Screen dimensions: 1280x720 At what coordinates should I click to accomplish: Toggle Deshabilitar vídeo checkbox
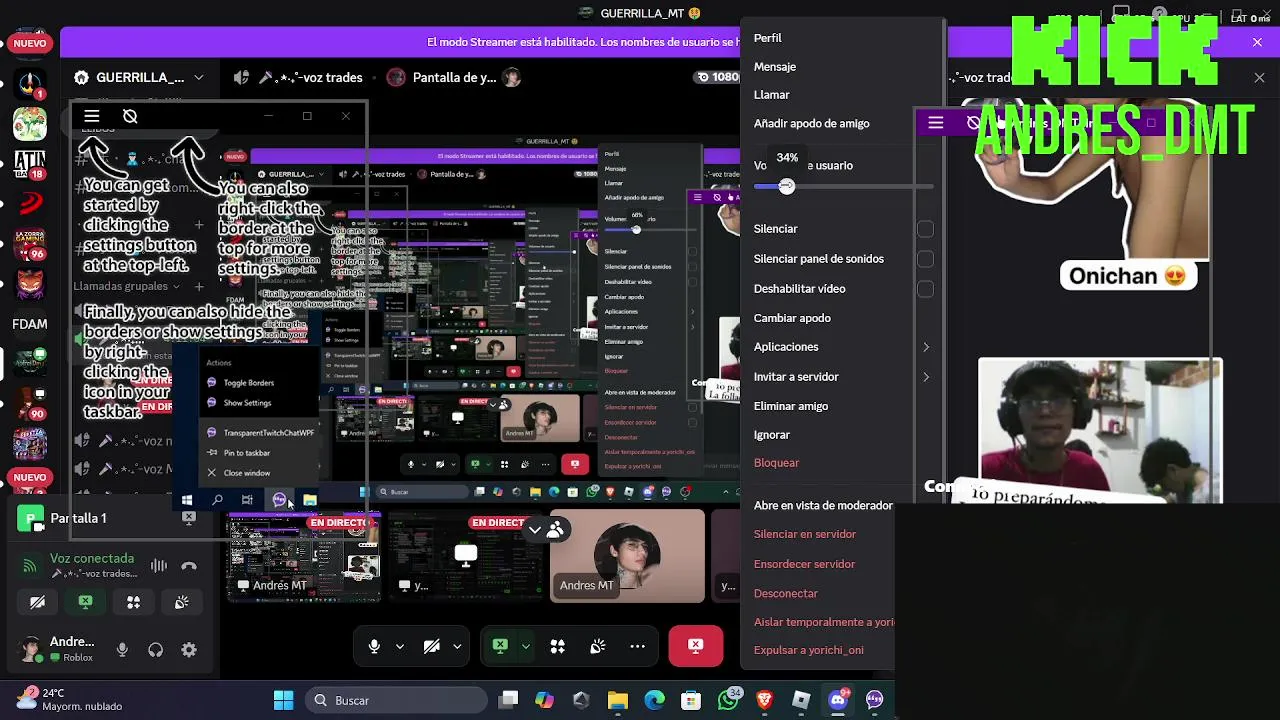coord(925,289)
